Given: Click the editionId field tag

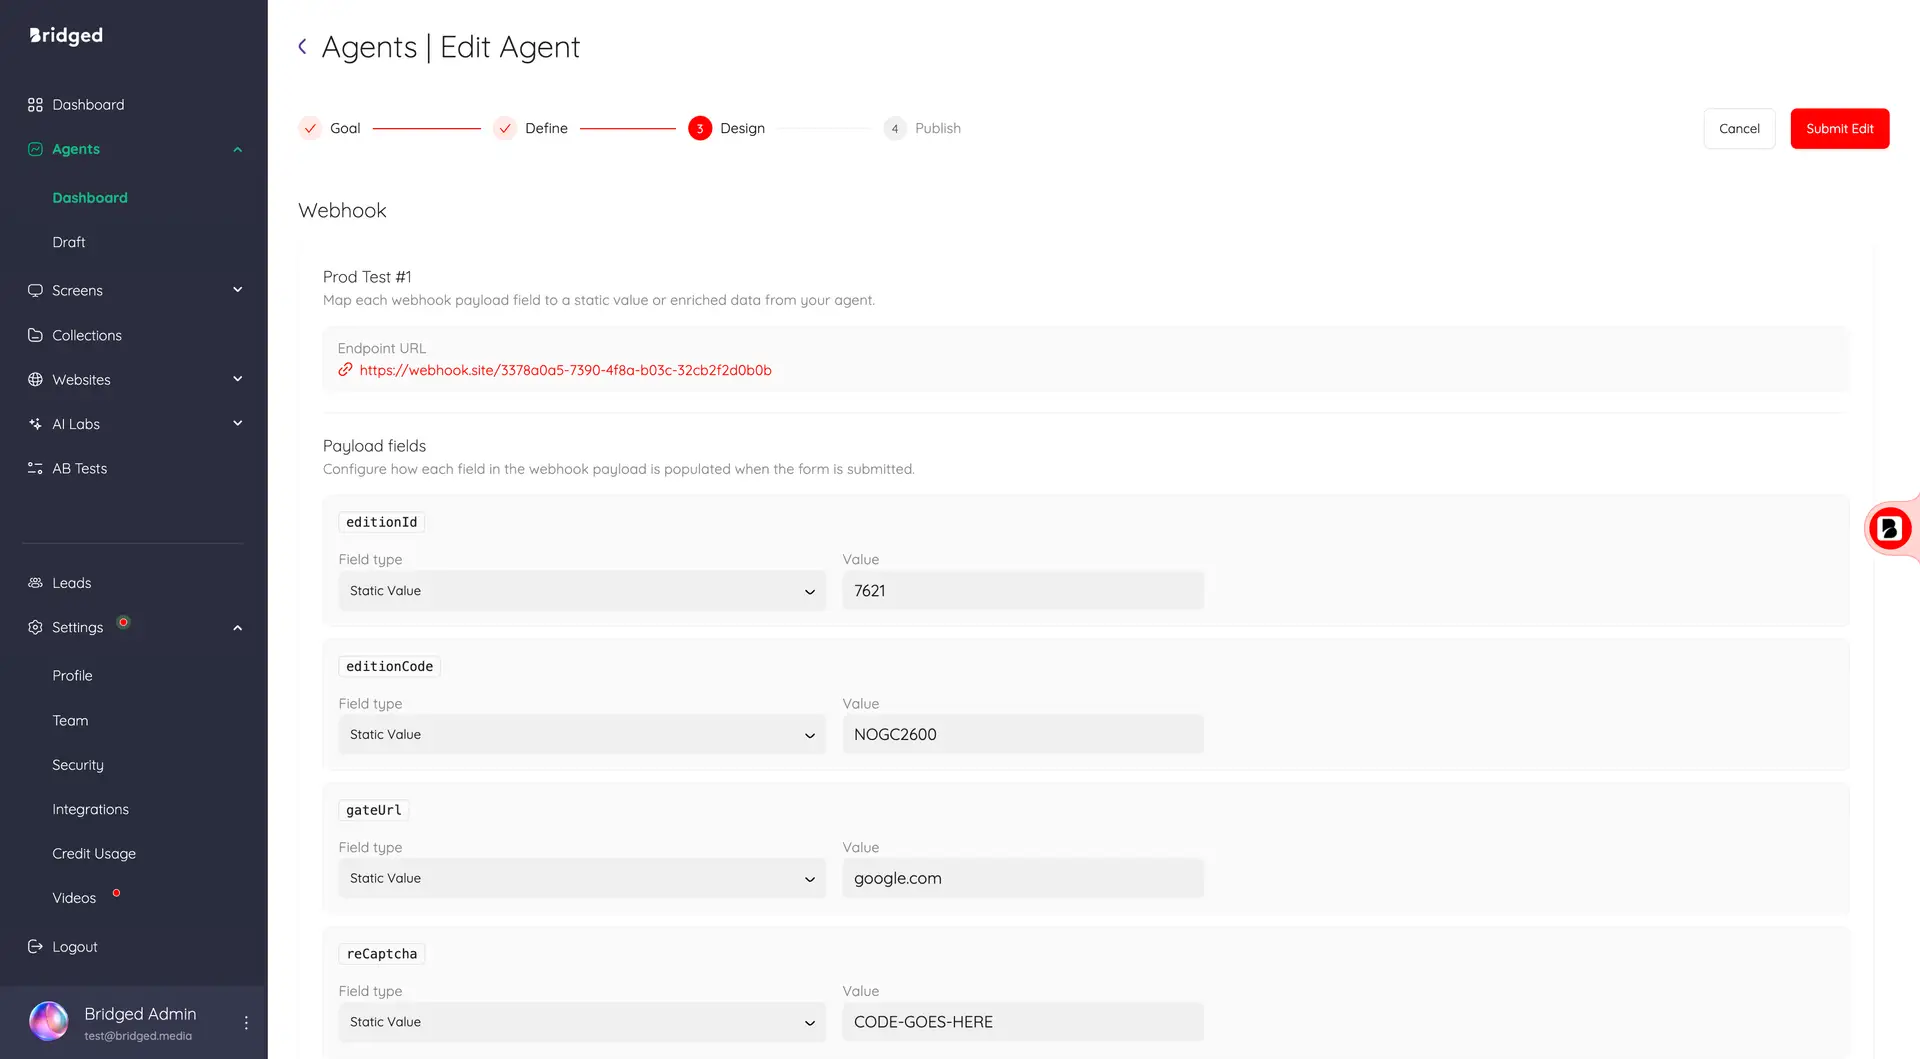Looking at the screenshot, I should 381,522.
